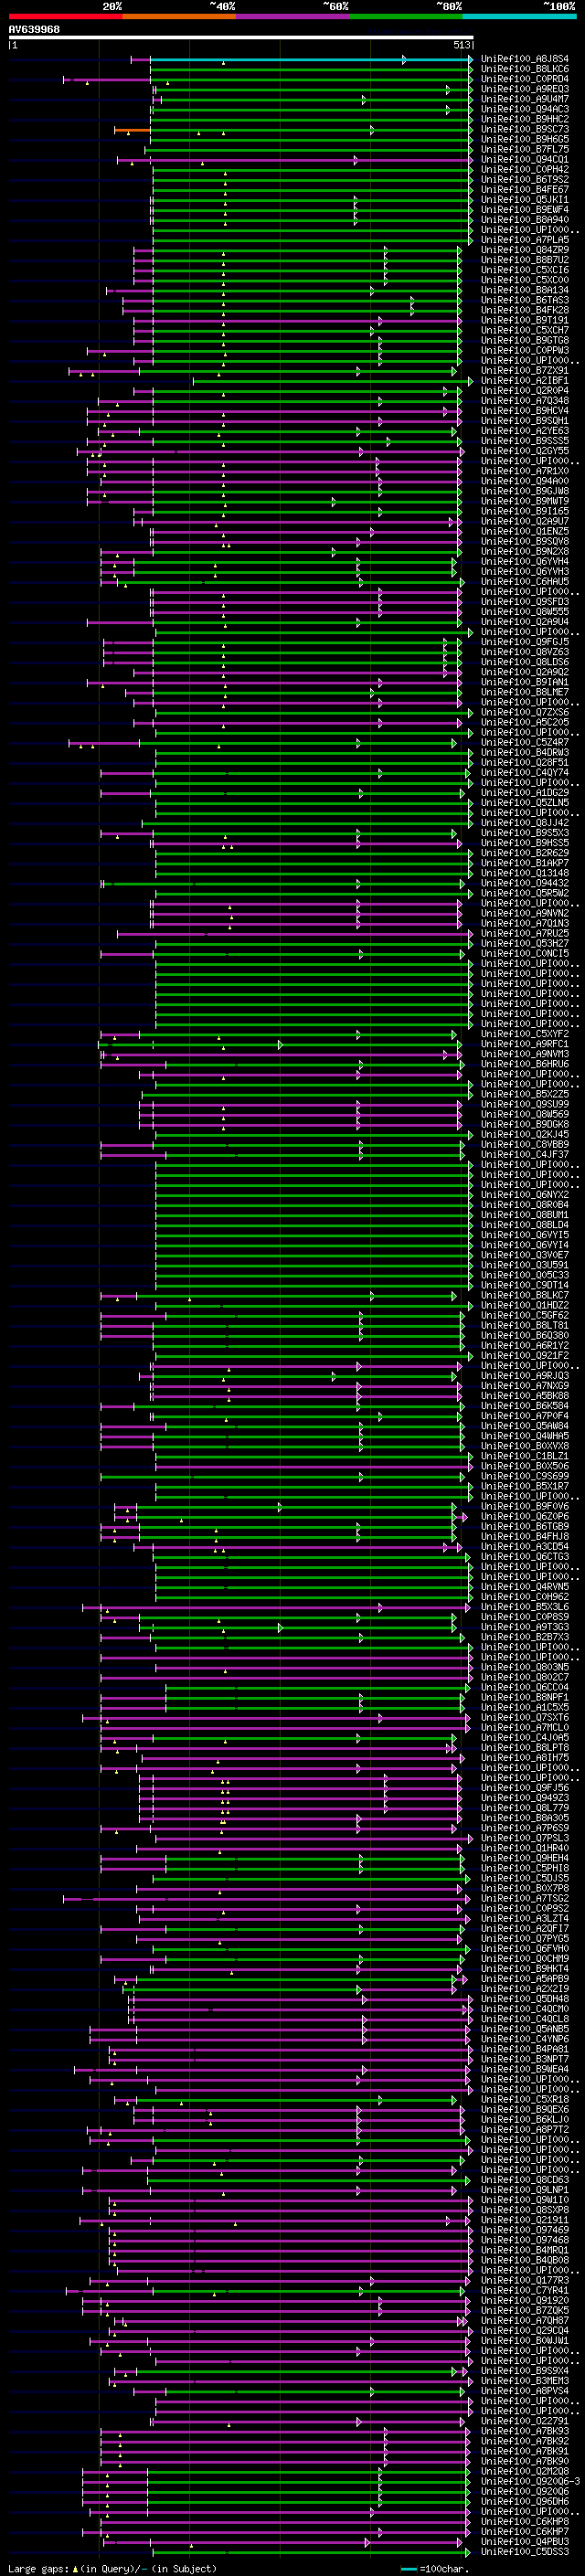Open hit UniRef100_Q4PBU3
The height and width of the screenshot is (2576, 585).
coord(524,2541)
